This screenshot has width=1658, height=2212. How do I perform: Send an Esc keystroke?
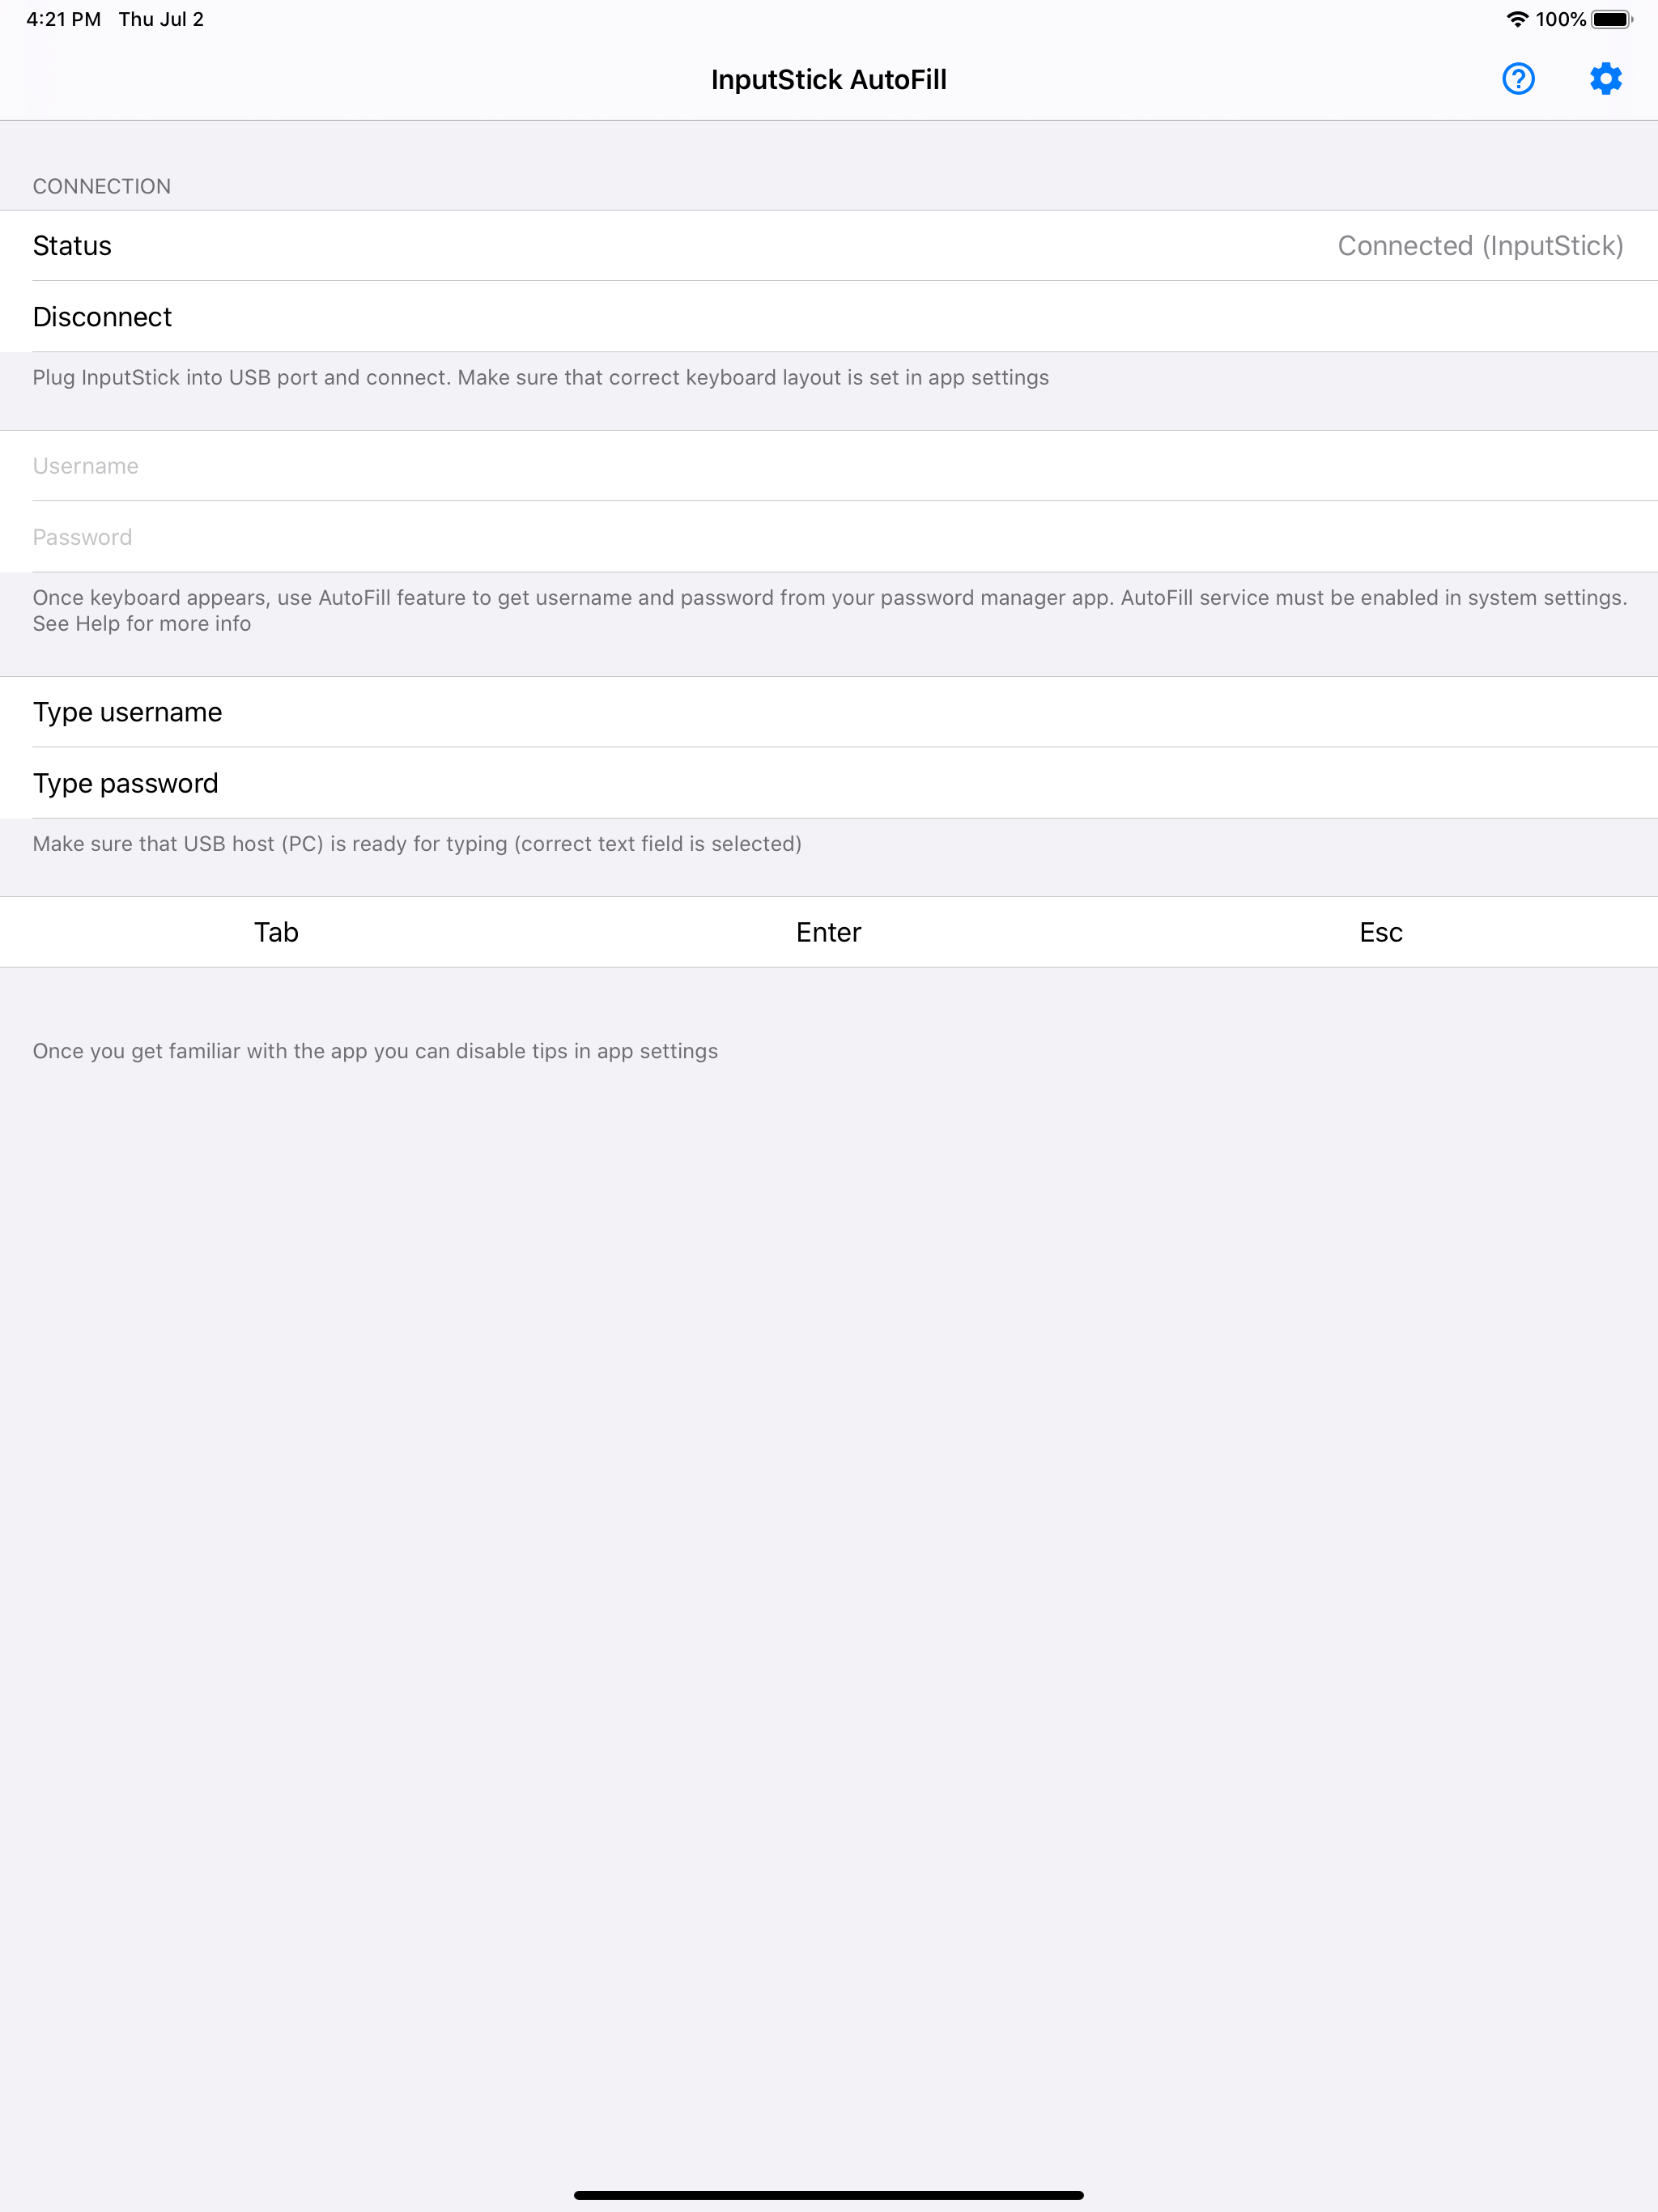tap(1381, 931)
